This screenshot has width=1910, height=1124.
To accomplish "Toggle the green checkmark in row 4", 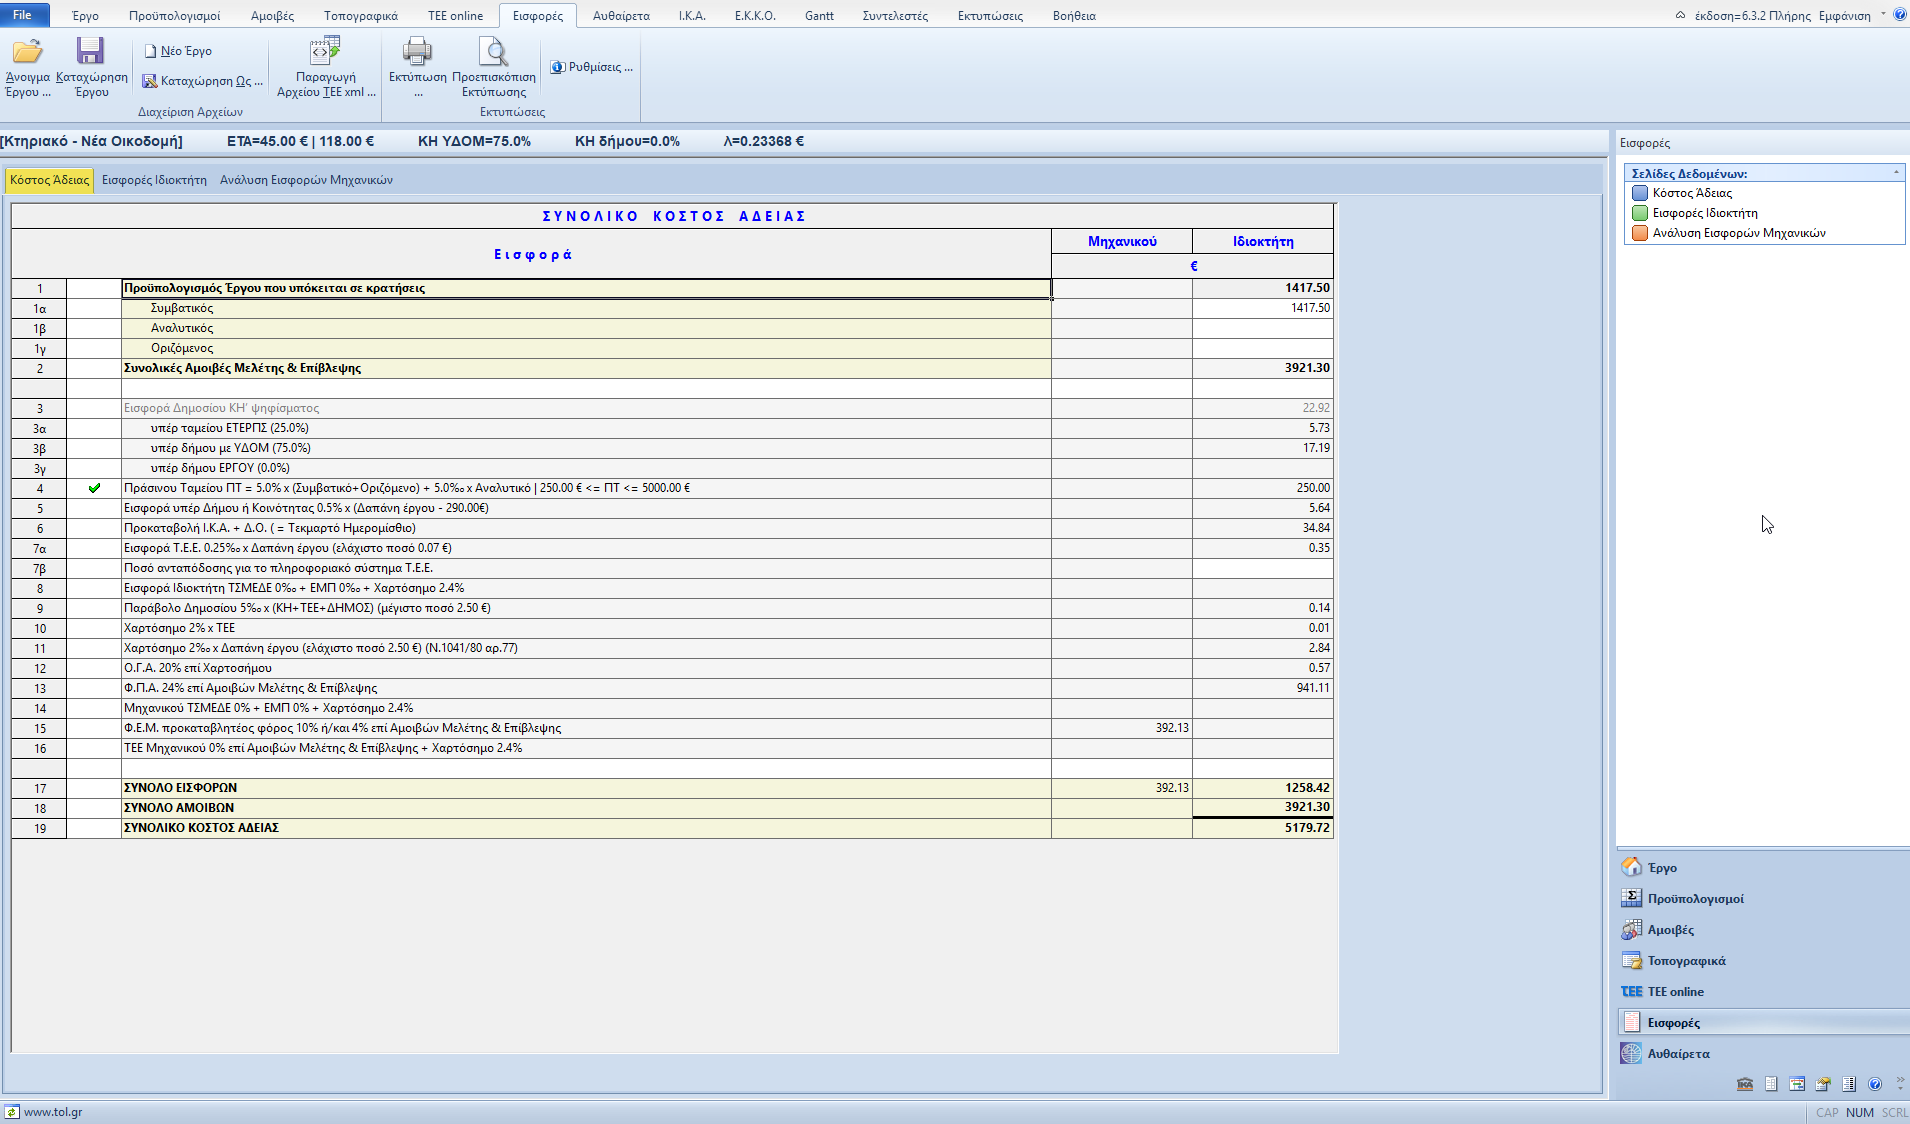I will [x=94, y=488].
